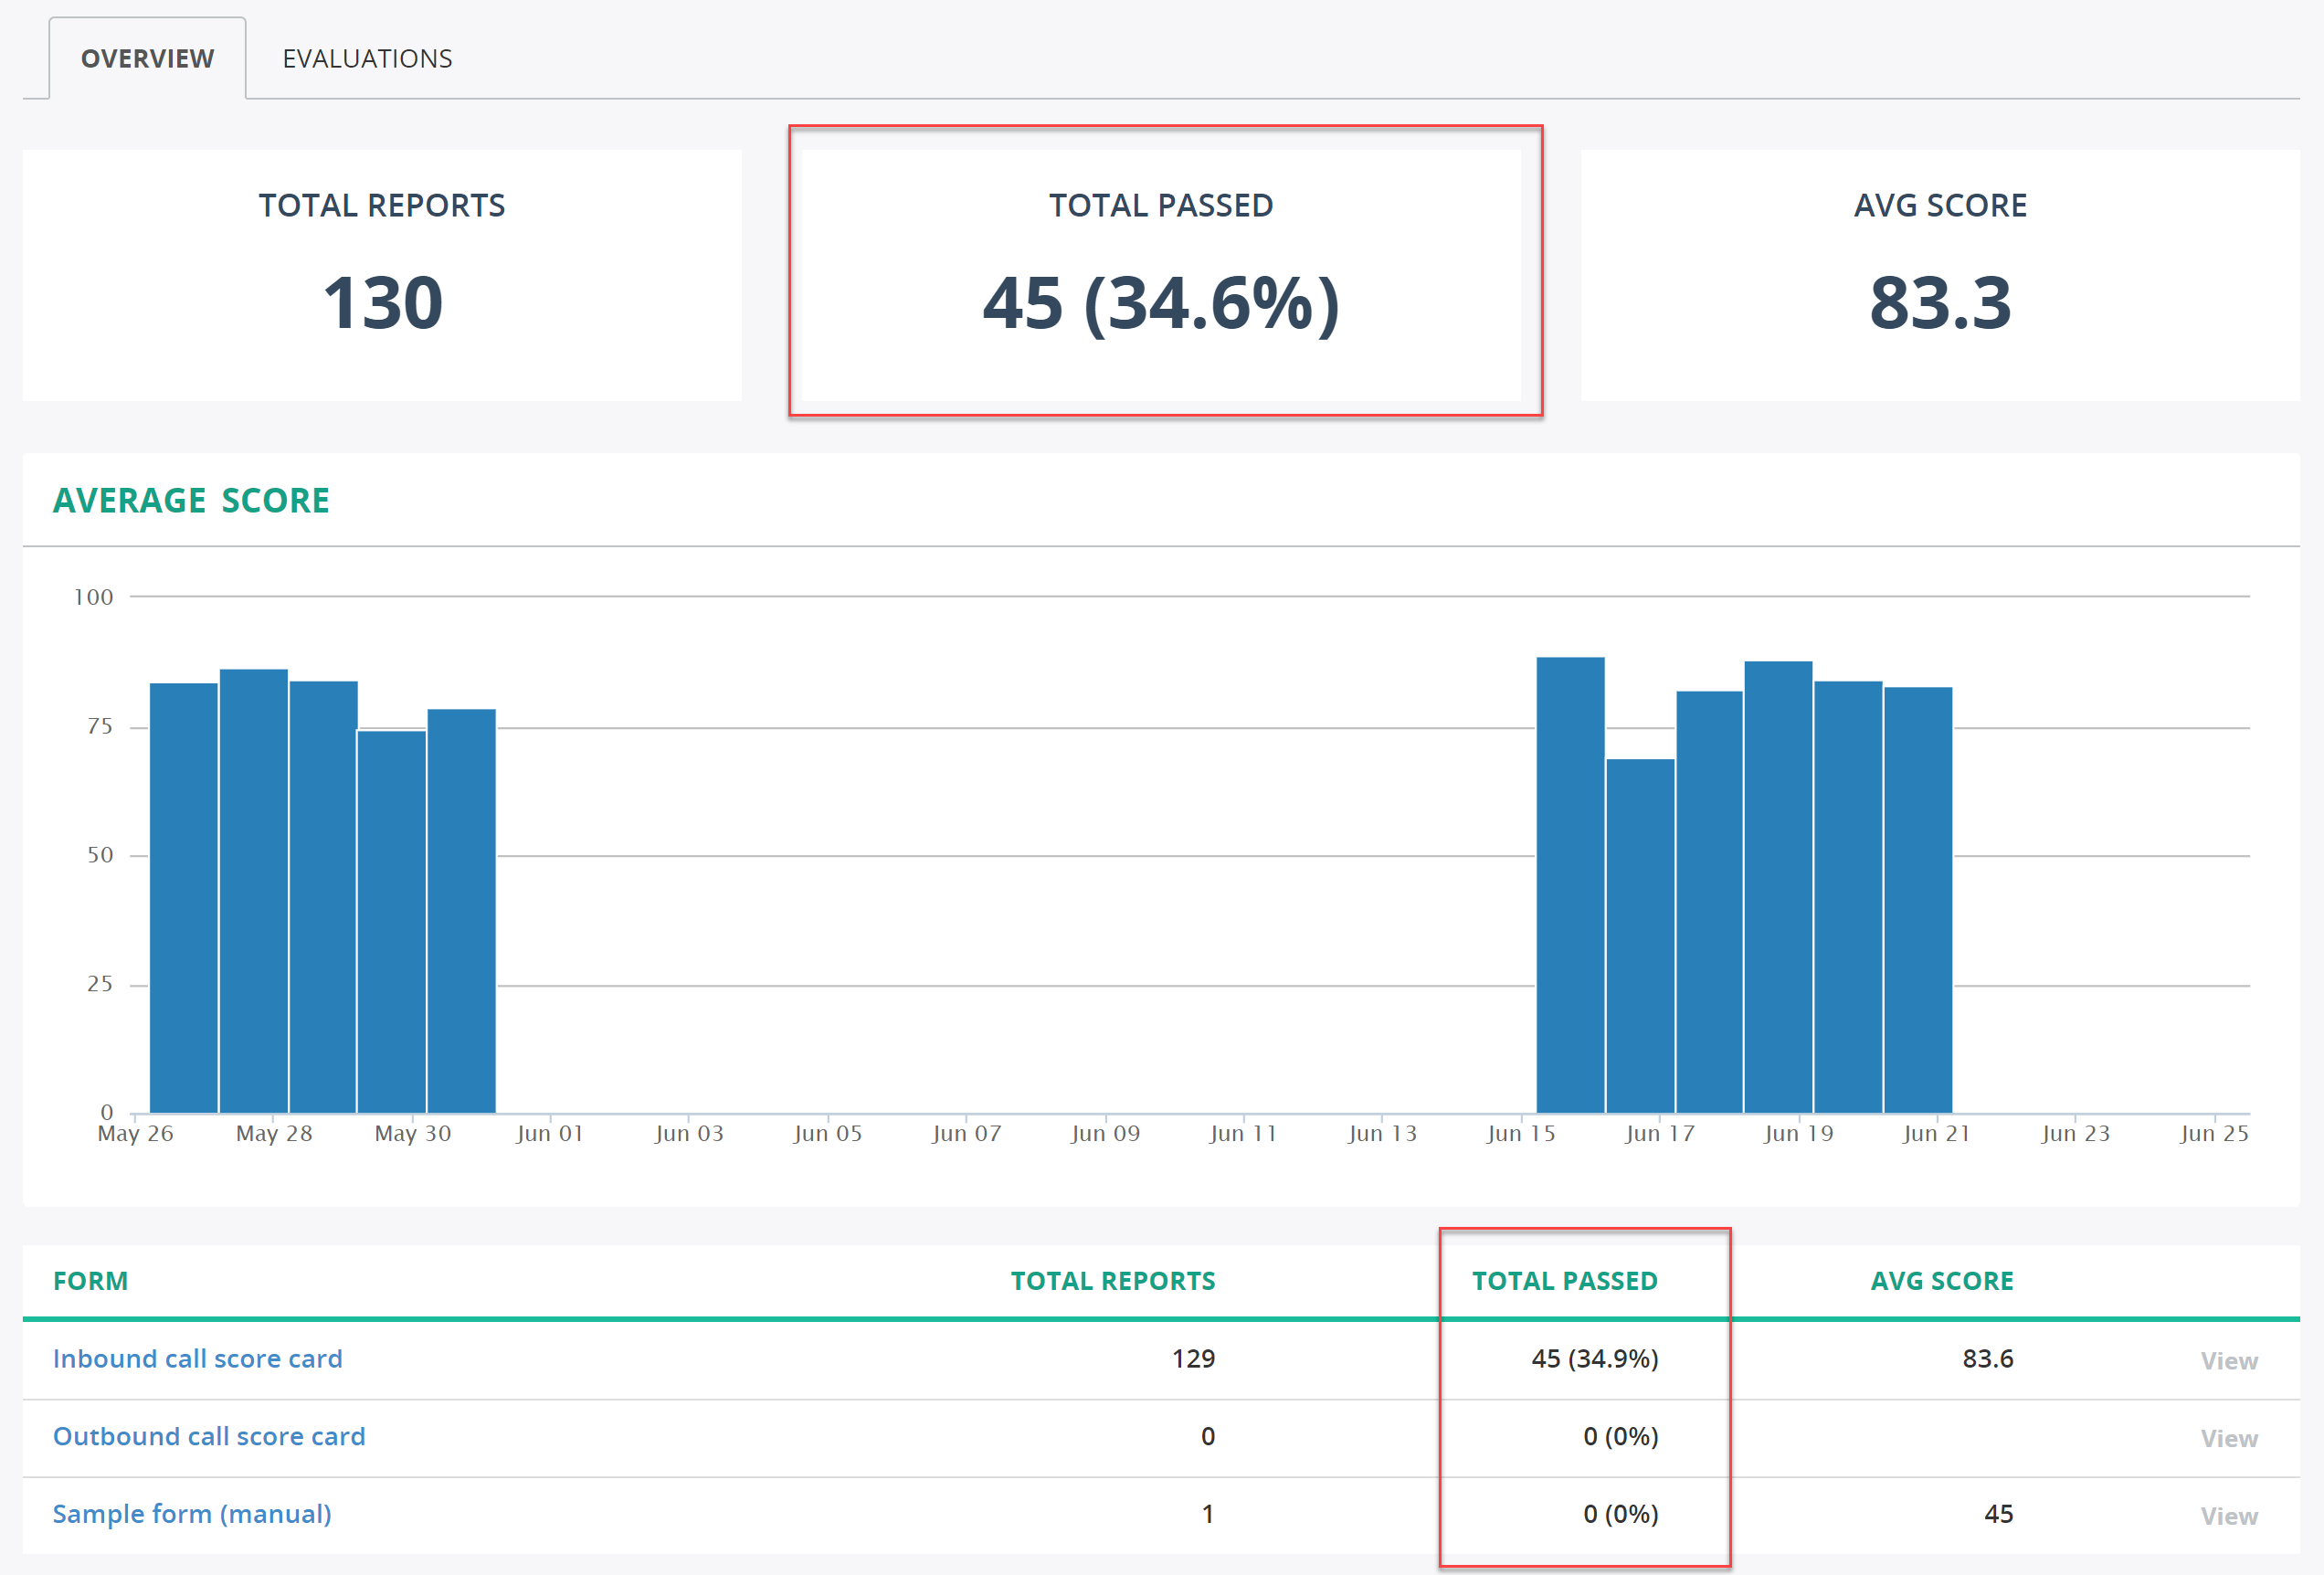Click View for Outbound call score card

[x=2228, y=1438]
